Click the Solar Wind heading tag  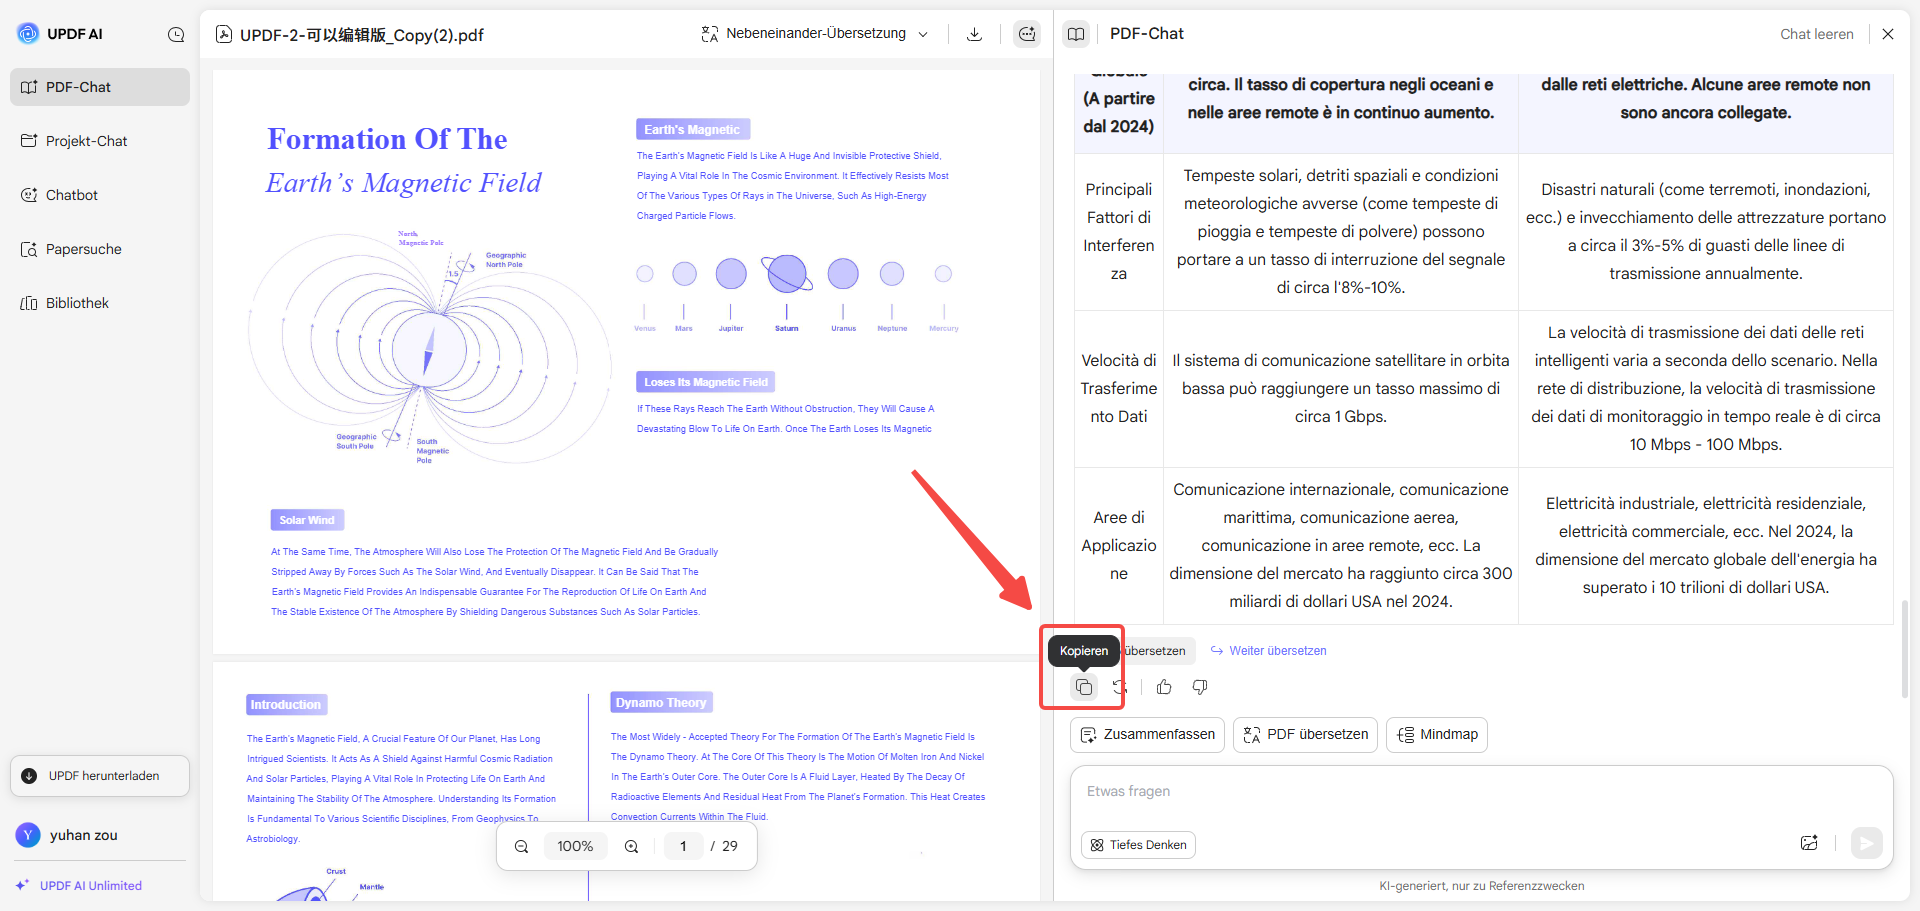point(307,520)
